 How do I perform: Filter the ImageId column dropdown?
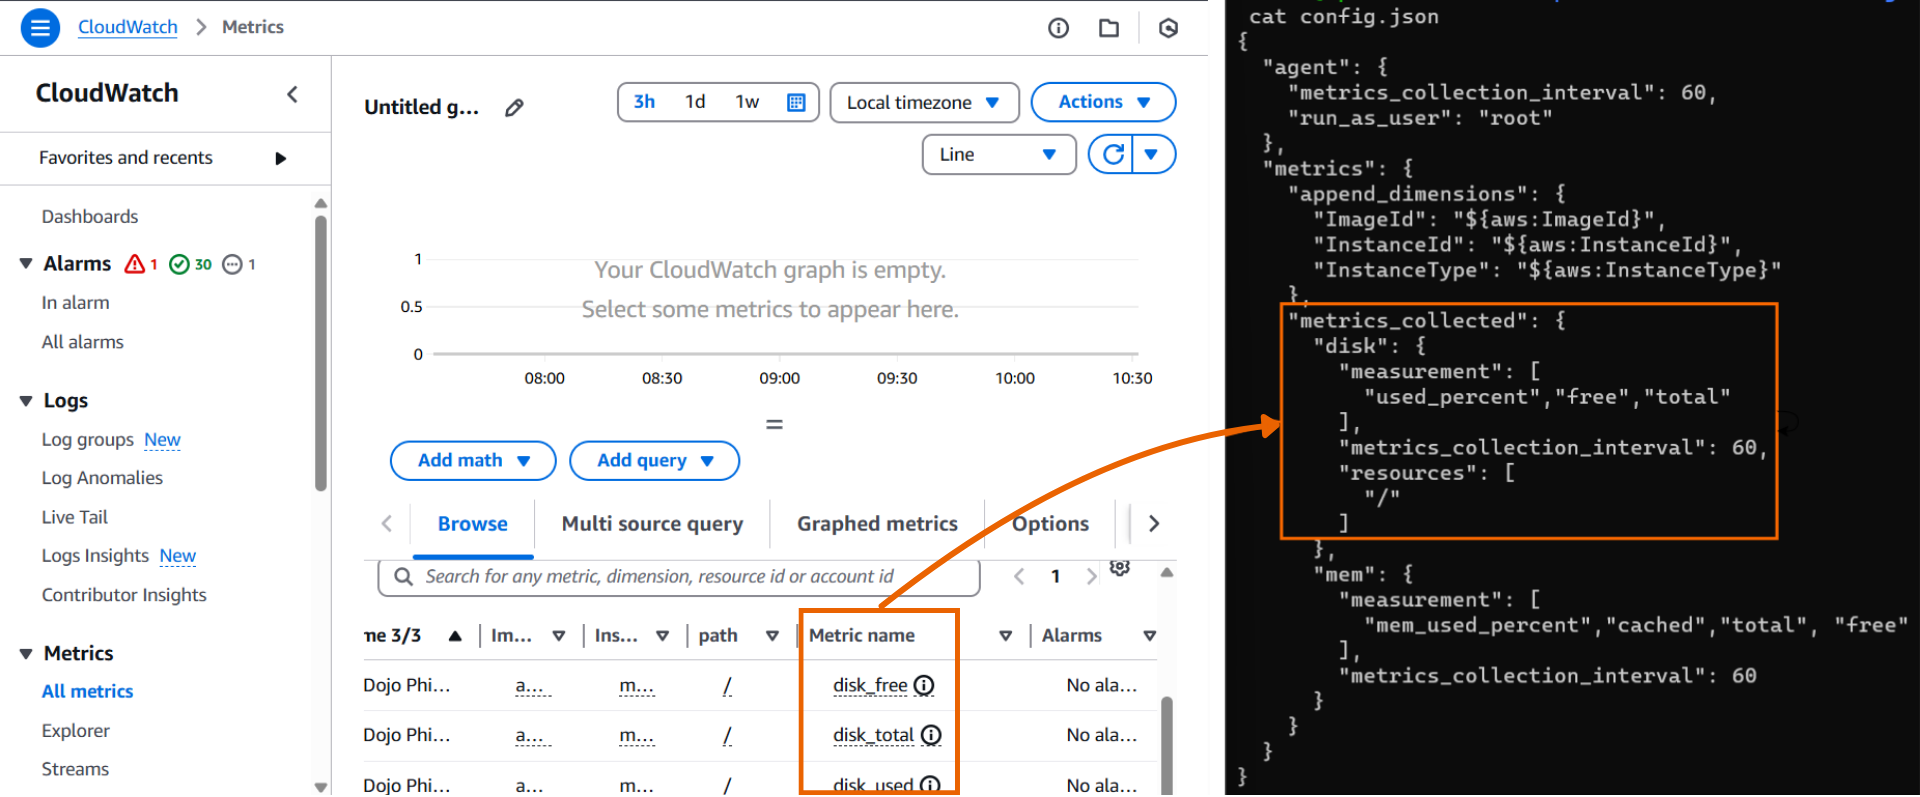point(559,636)
